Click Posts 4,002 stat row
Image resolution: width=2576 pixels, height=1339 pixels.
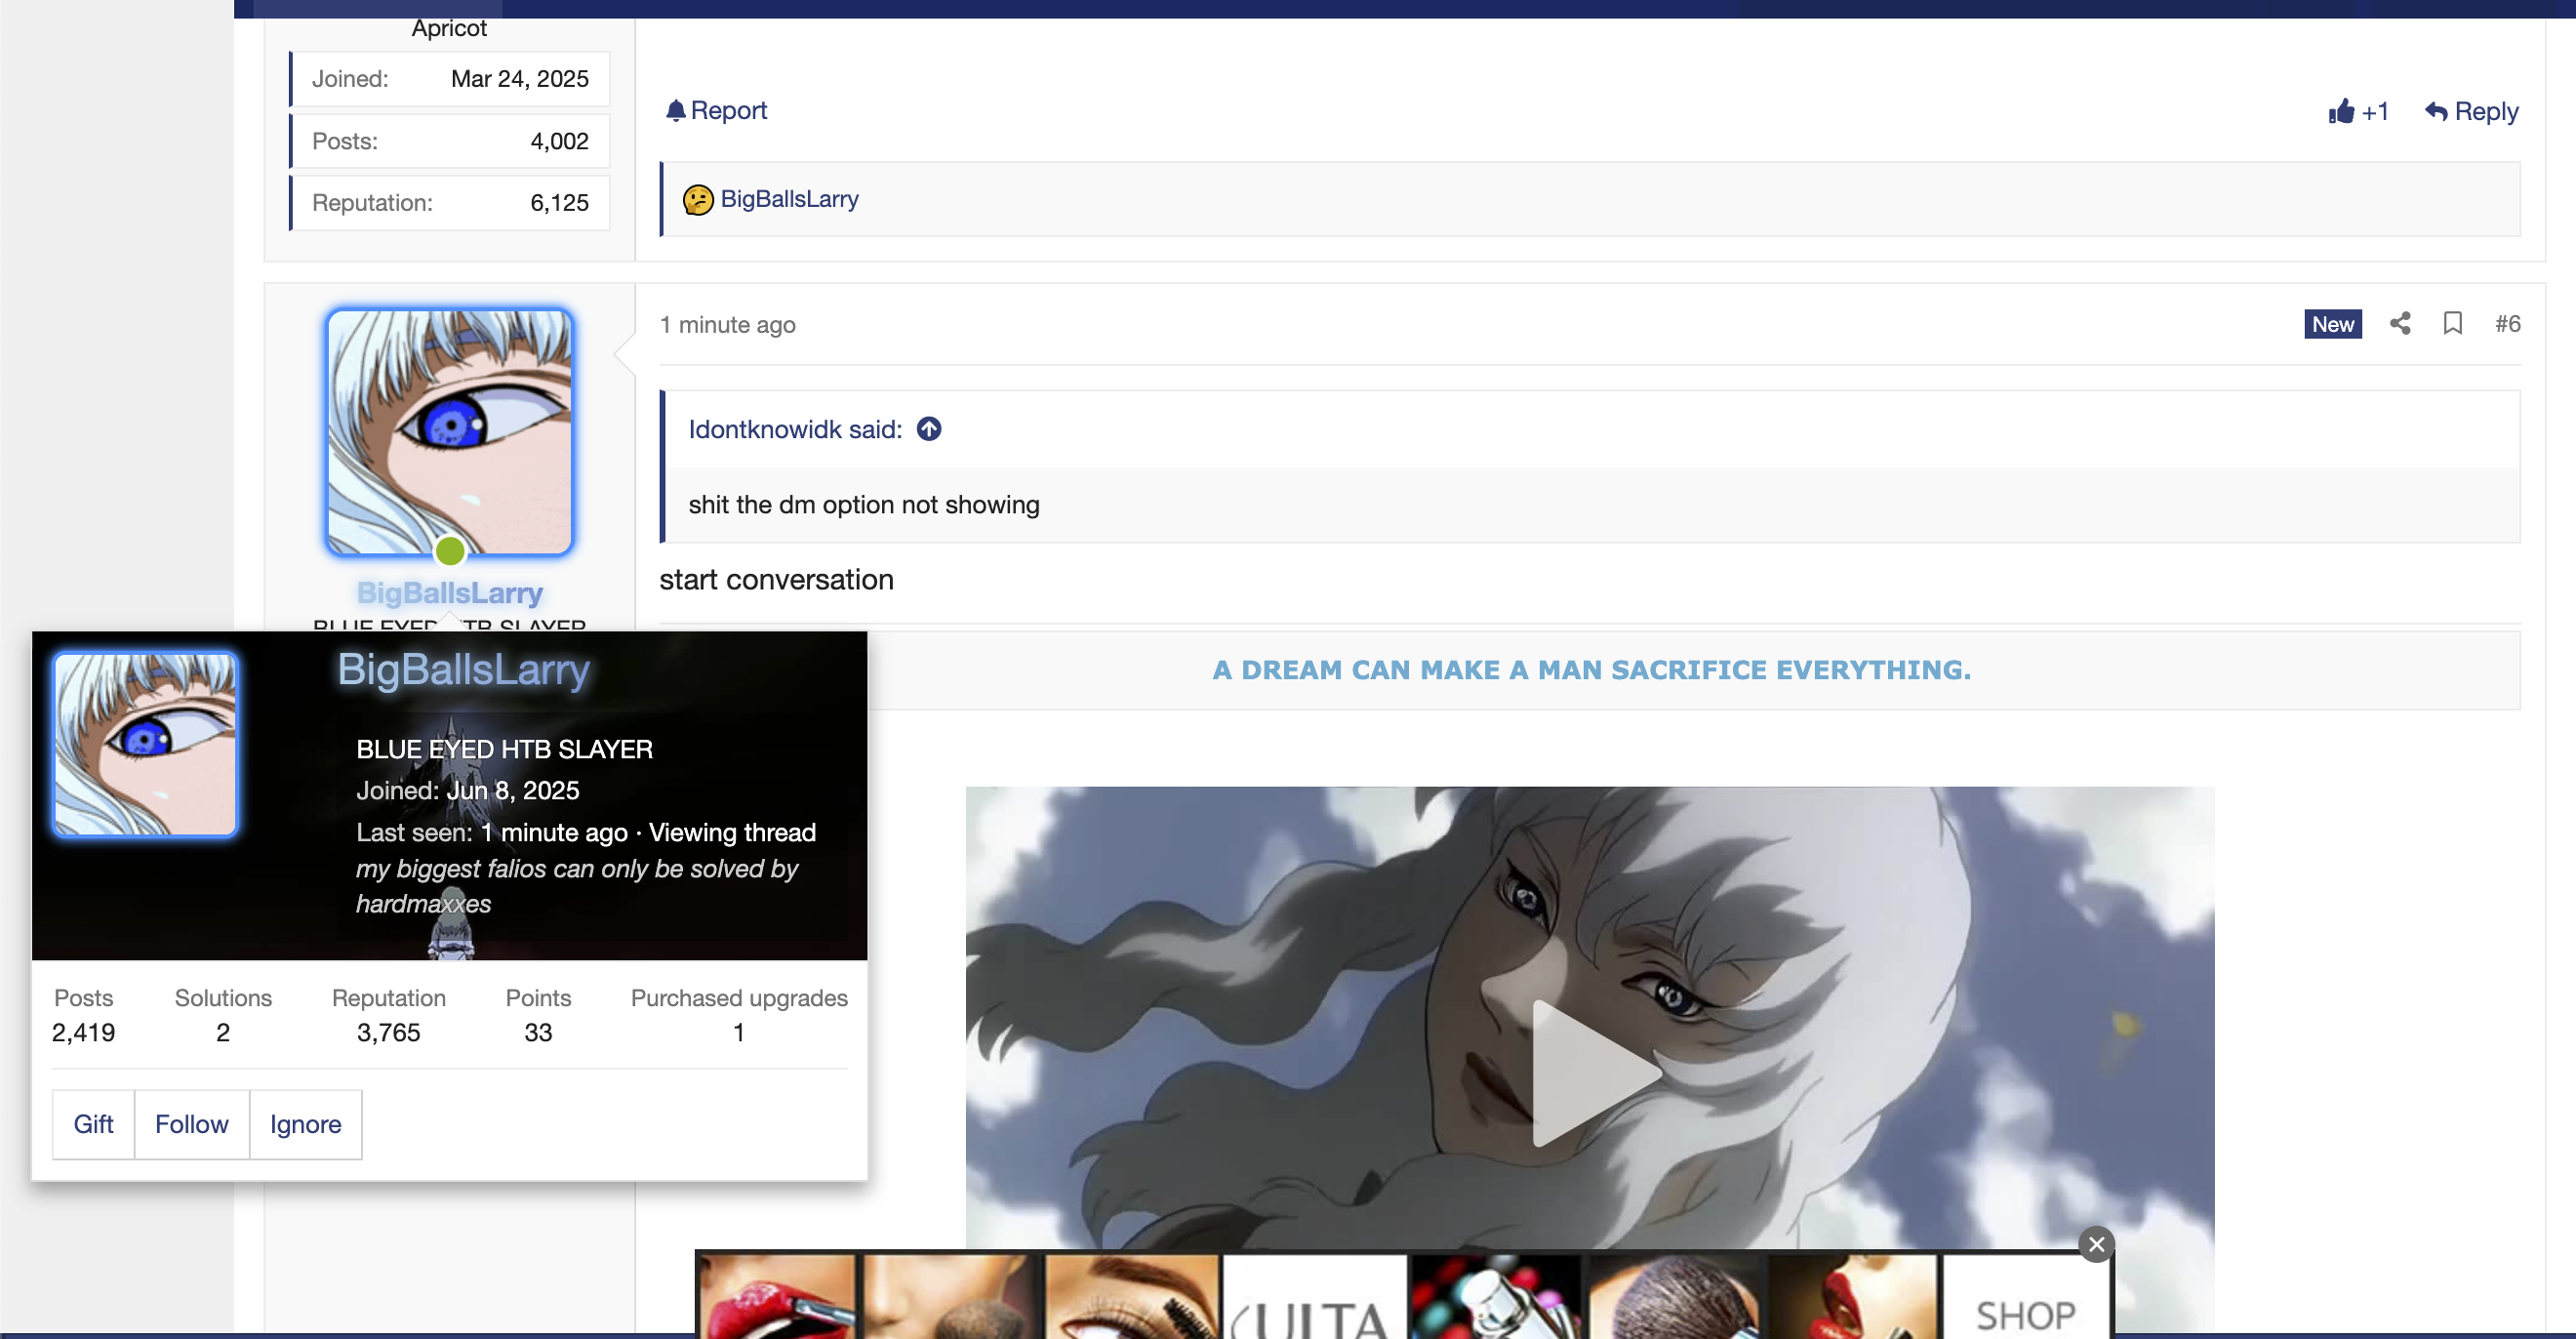tap(449, 141)
